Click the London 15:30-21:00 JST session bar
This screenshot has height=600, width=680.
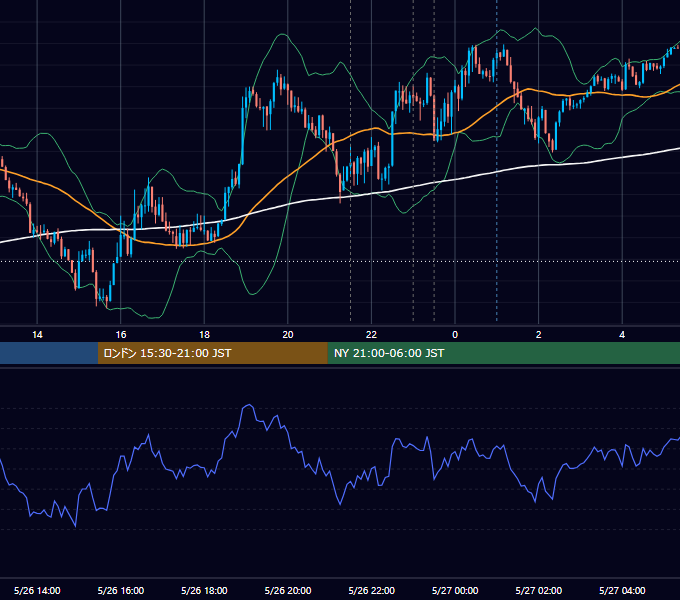(212, 353)
